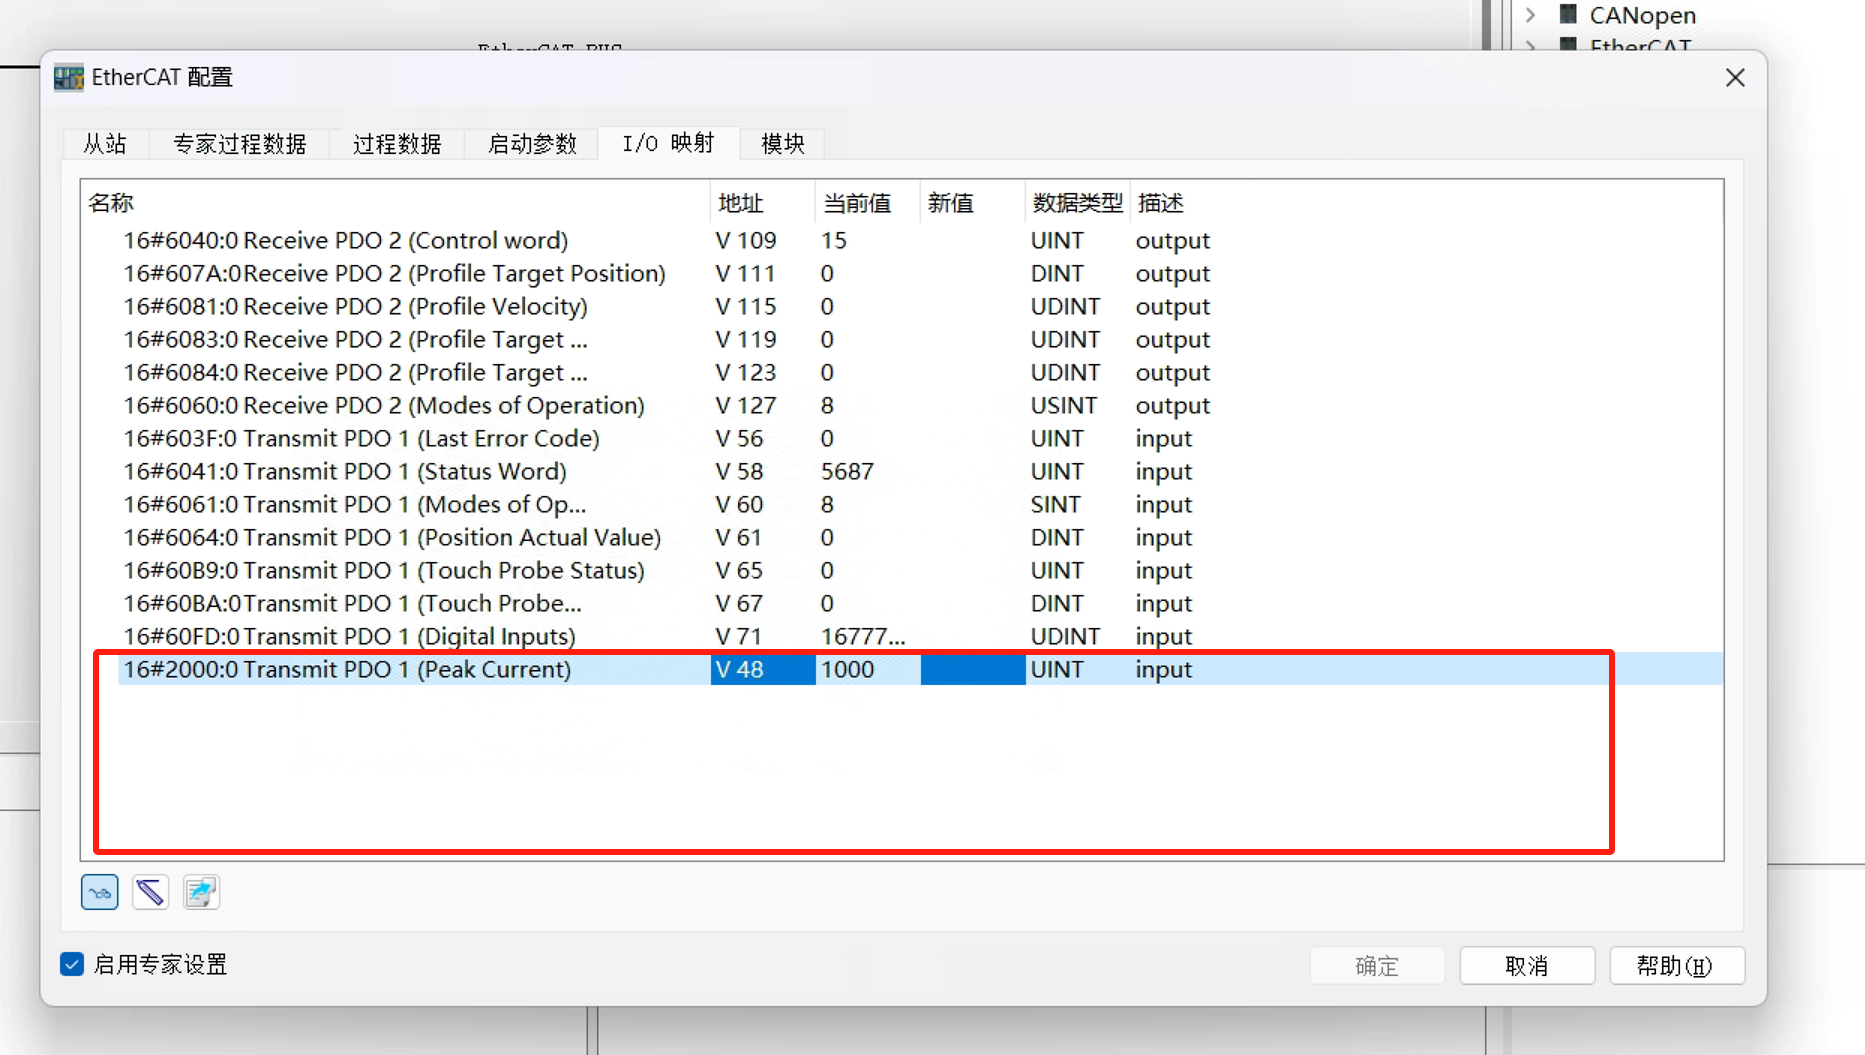1865x1055 pixels.
Task: Select the I/O 映射 tab
Action: 668,143
